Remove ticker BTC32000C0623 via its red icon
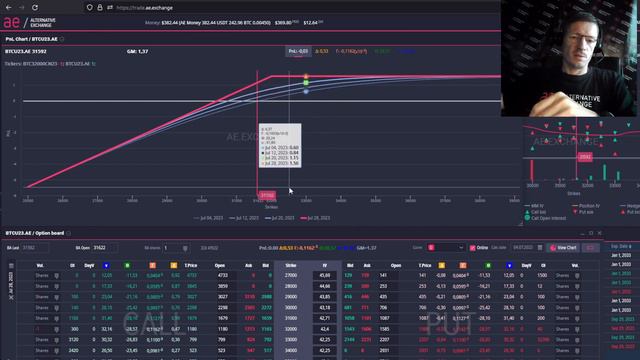Viewport: 640px width, 360px height. 62,64
